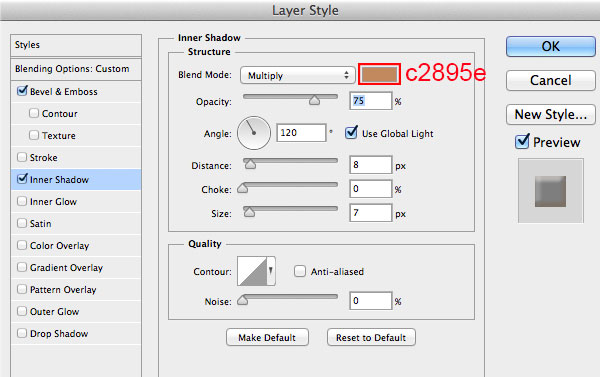The image size is (600, 377).
Task: Select the Pattern Overlay settings label
Action: 63,290
